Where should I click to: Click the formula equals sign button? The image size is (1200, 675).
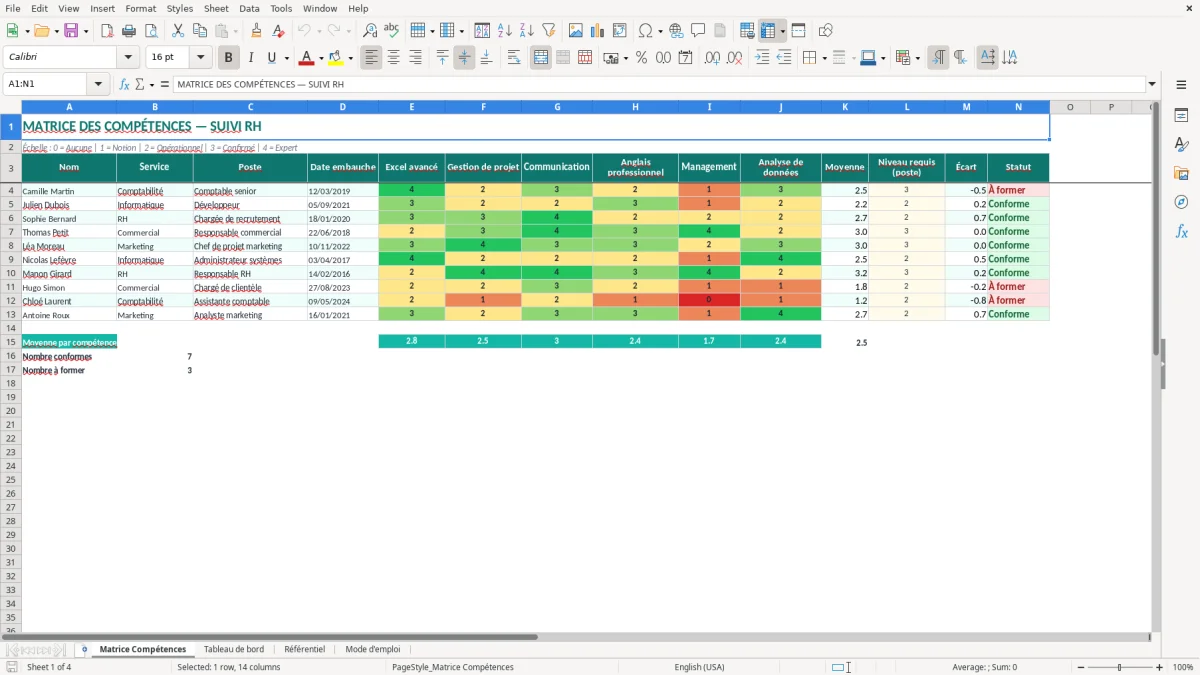(164, 84)
